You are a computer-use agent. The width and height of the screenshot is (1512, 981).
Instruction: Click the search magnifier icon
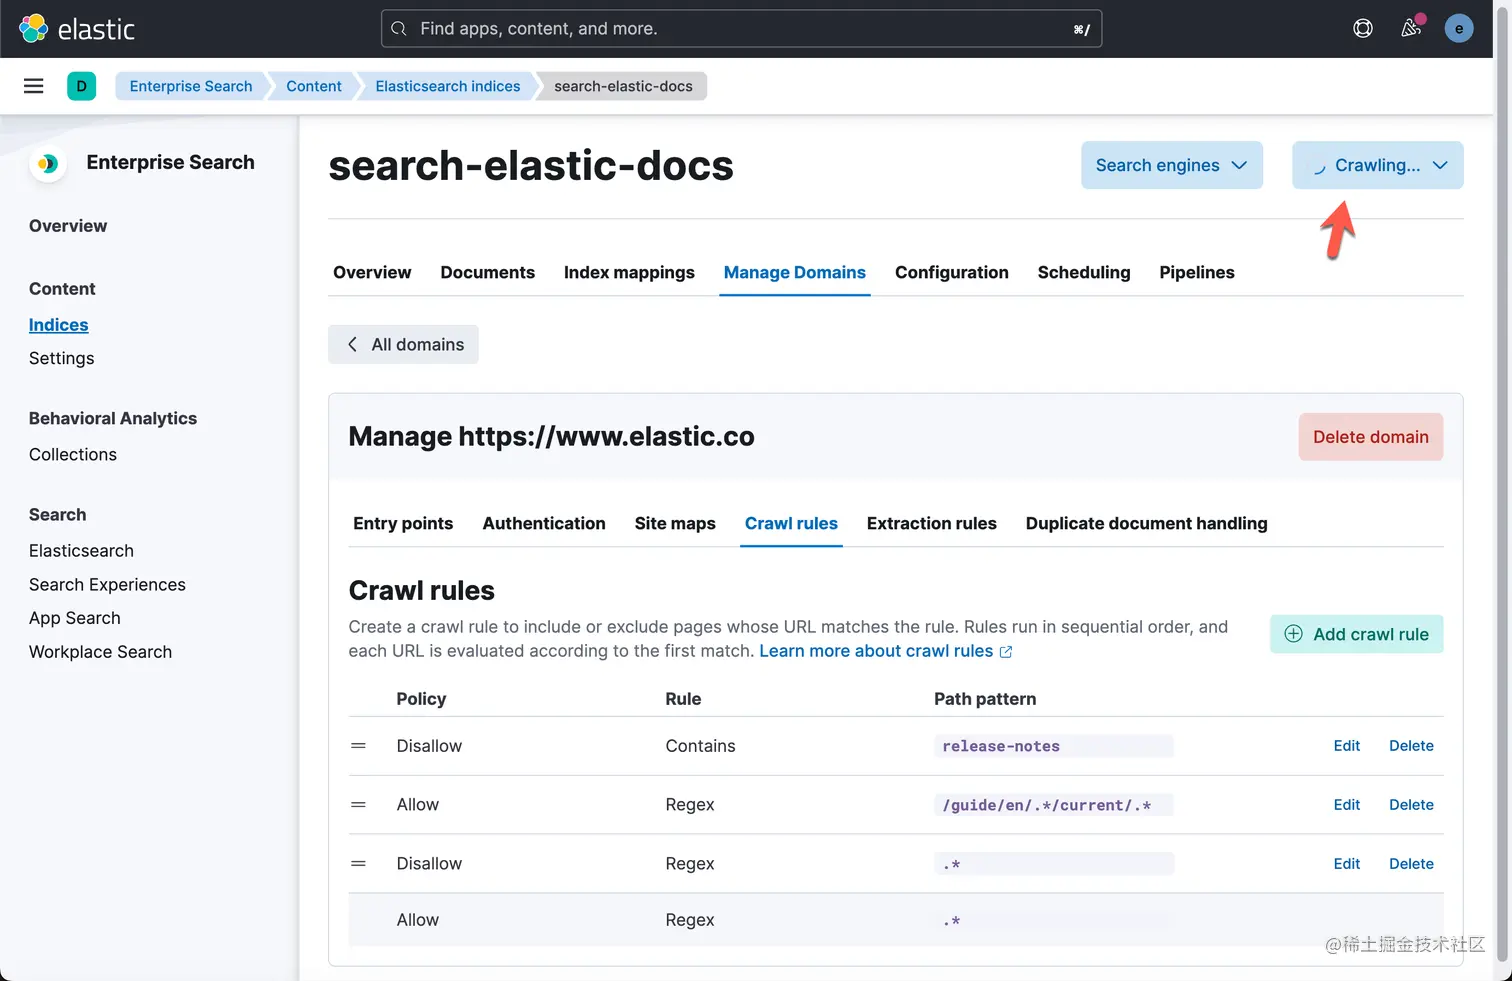pyautogui.click(x=399, y=29)
